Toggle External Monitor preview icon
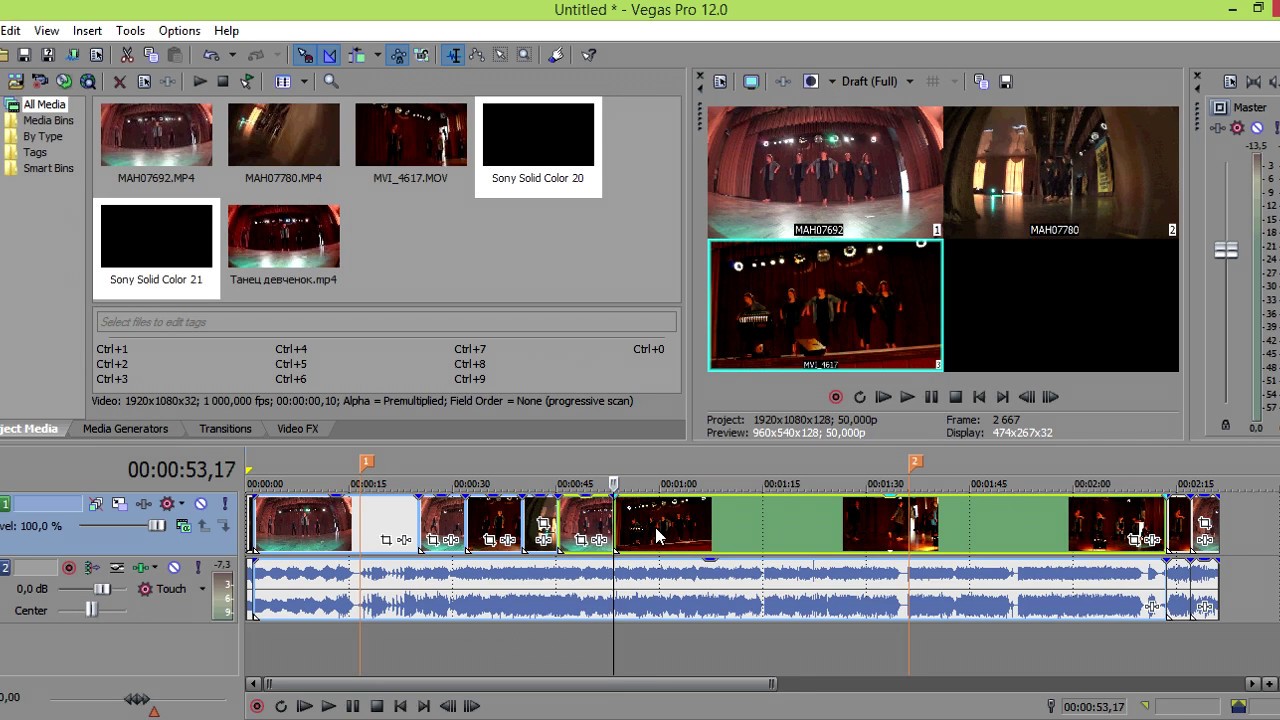 [x=751, y=82]
